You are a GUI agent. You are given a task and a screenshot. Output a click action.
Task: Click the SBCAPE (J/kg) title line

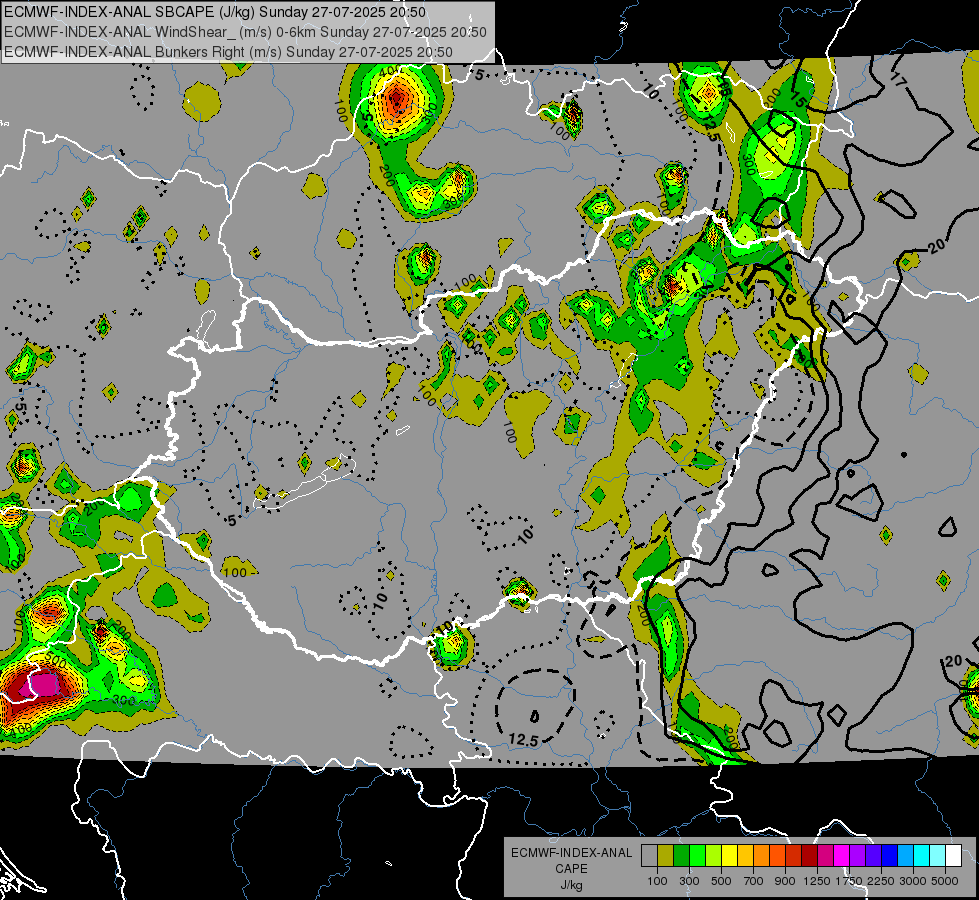point(215,12)
